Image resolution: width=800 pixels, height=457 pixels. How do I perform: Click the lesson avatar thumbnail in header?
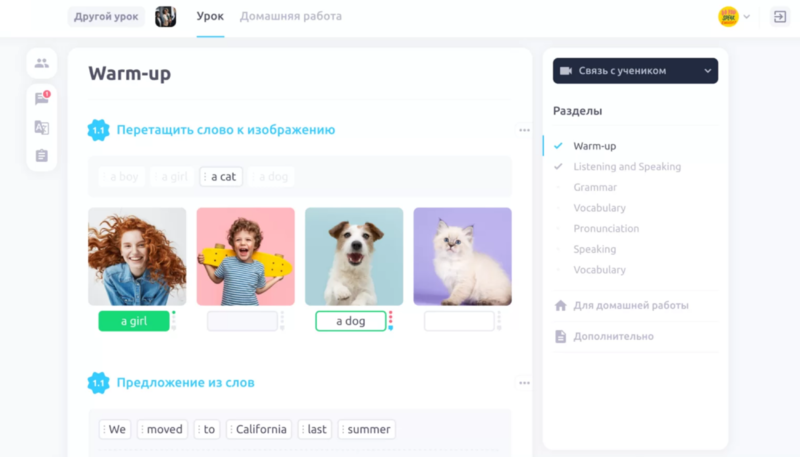coord(166,17)
